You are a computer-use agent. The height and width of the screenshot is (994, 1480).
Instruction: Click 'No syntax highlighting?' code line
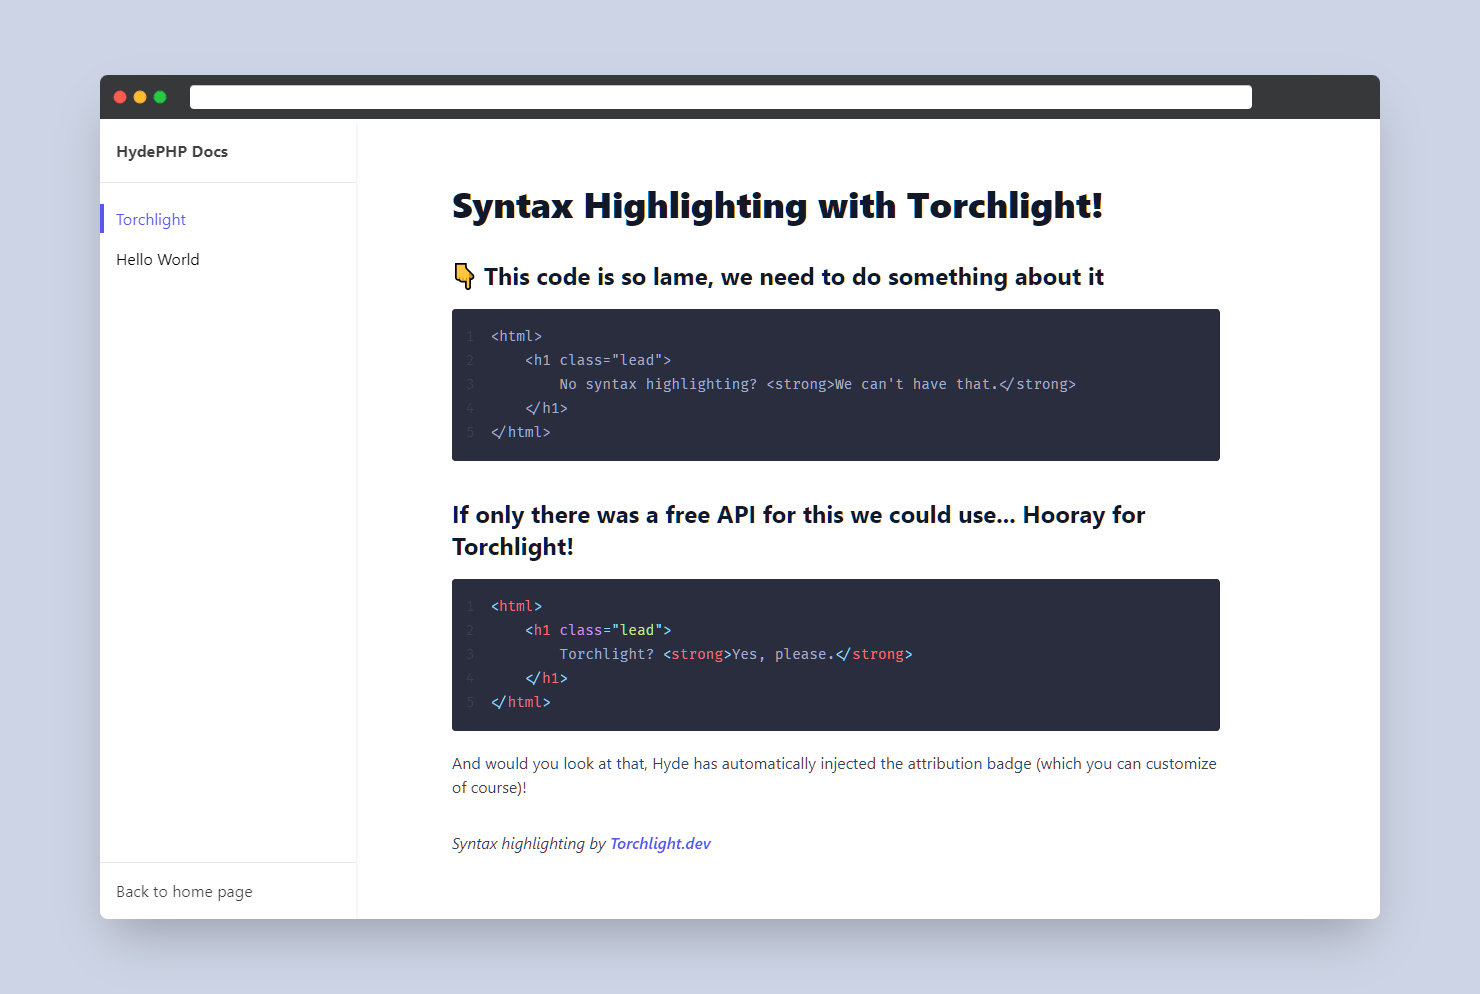click(x=817, y=384)
